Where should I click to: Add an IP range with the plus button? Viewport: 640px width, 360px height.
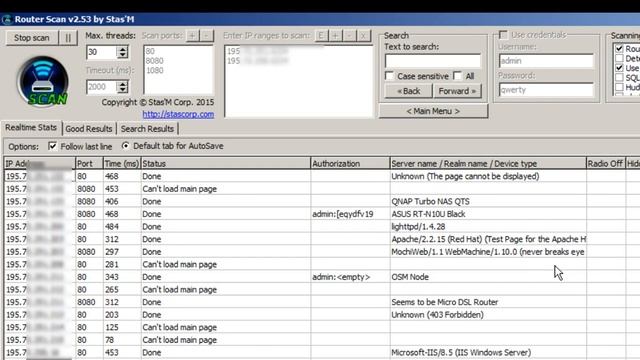[x=335, y=36]
